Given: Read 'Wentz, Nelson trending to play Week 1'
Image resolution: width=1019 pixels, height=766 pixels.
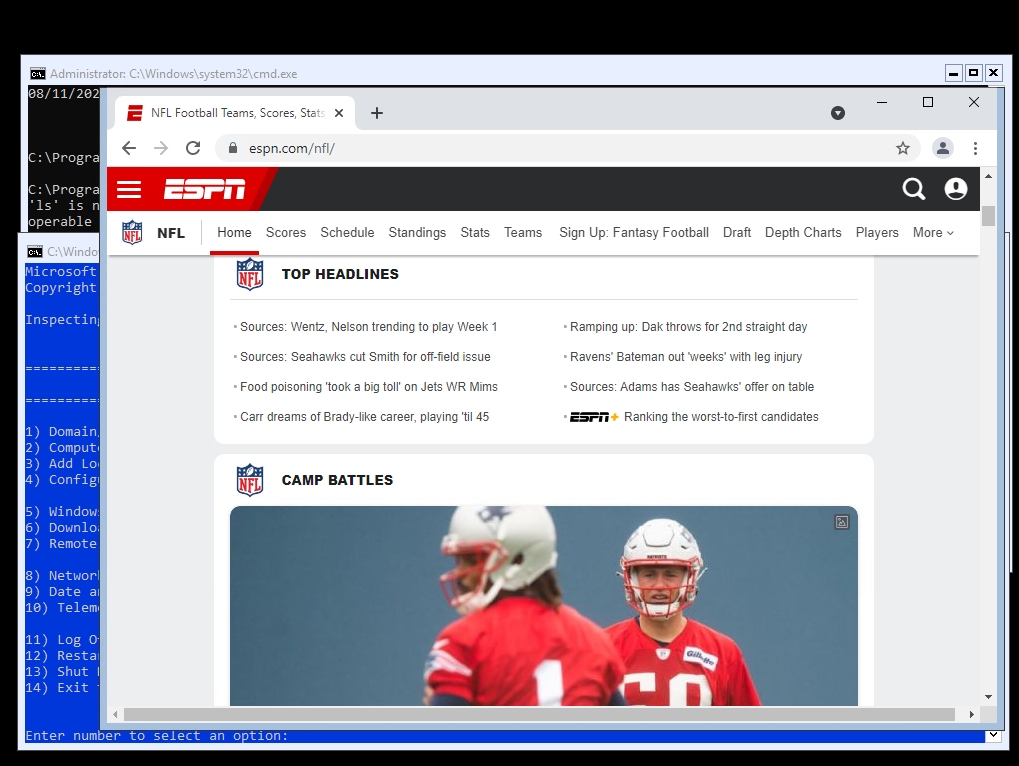Looking at the screenshot, I should point(368,327).
